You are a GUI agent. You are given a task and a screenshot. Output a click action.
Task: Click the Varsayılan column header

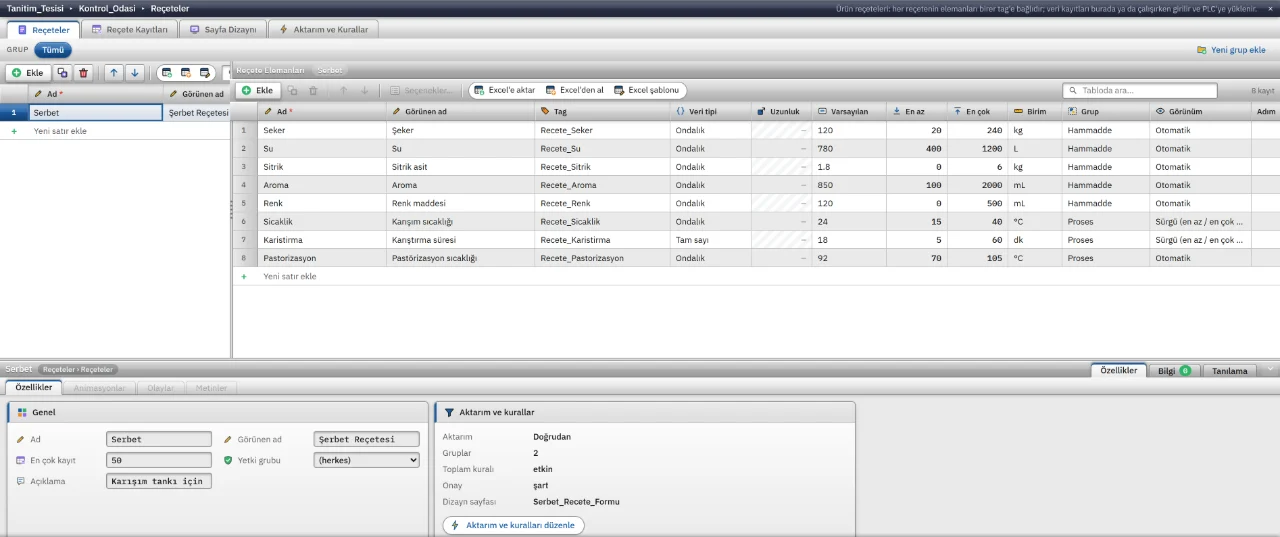point(849,111)
